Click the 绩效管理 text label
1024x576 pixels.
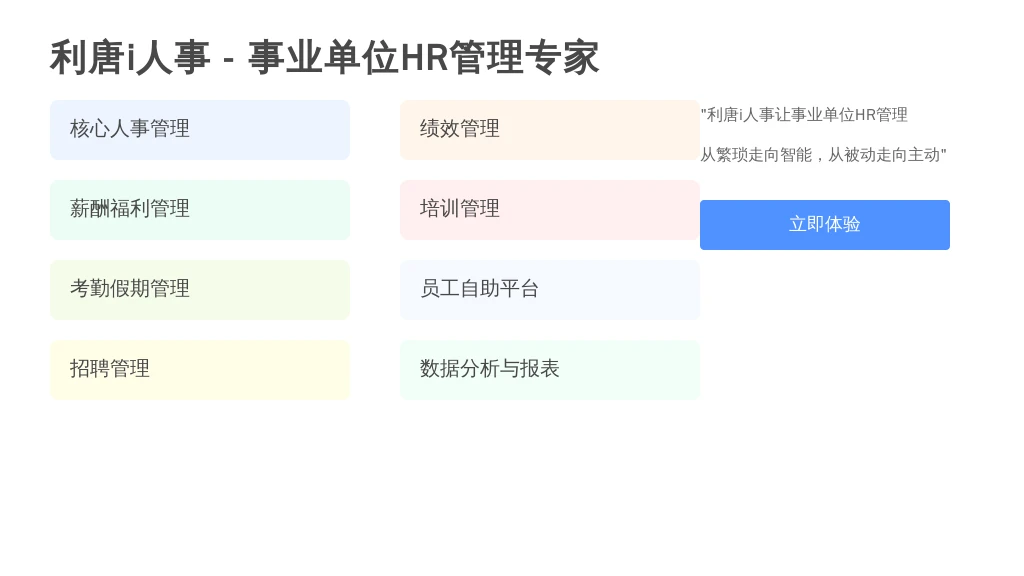click(x=460, y=129)
